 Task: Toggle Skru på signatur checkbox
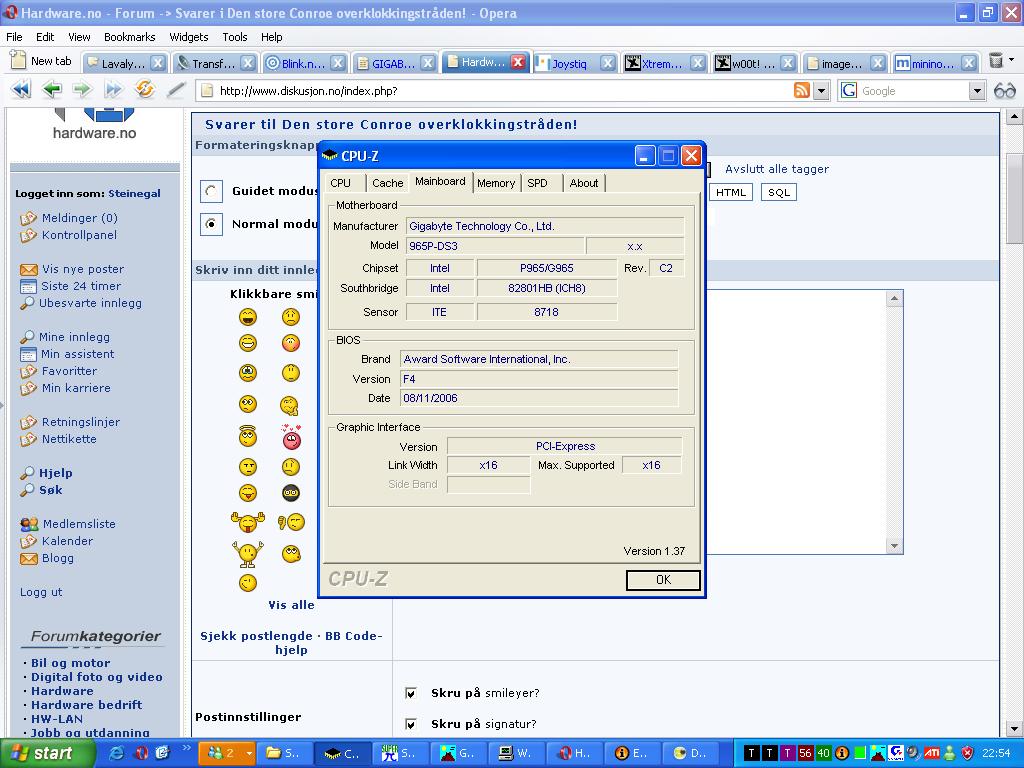click(x=411, y=724)
